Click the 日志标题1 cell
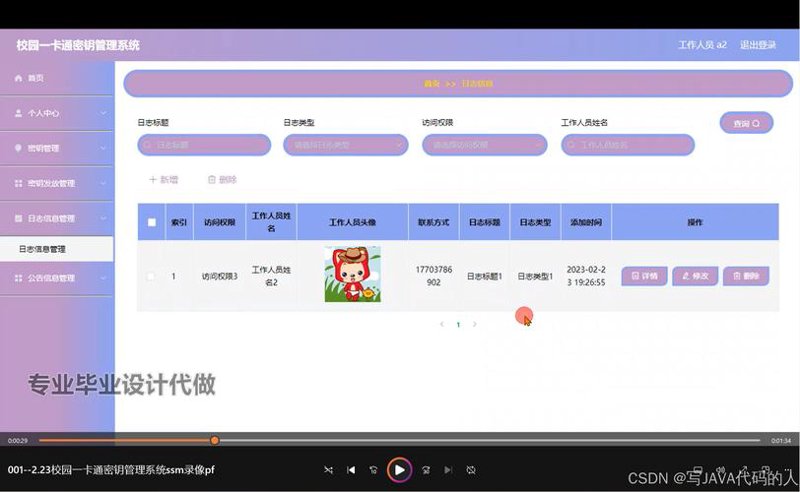Image resolution: width=800 pixels, height=492 pixels. (485, 276)
